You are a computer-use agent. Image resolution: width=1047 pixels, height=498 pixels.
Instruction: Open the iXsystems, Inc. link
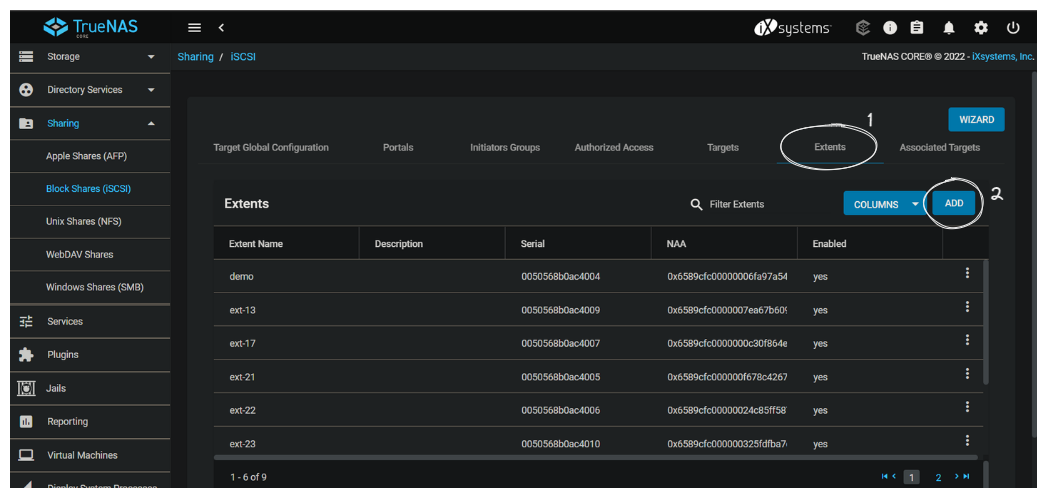click(1004, 57)
